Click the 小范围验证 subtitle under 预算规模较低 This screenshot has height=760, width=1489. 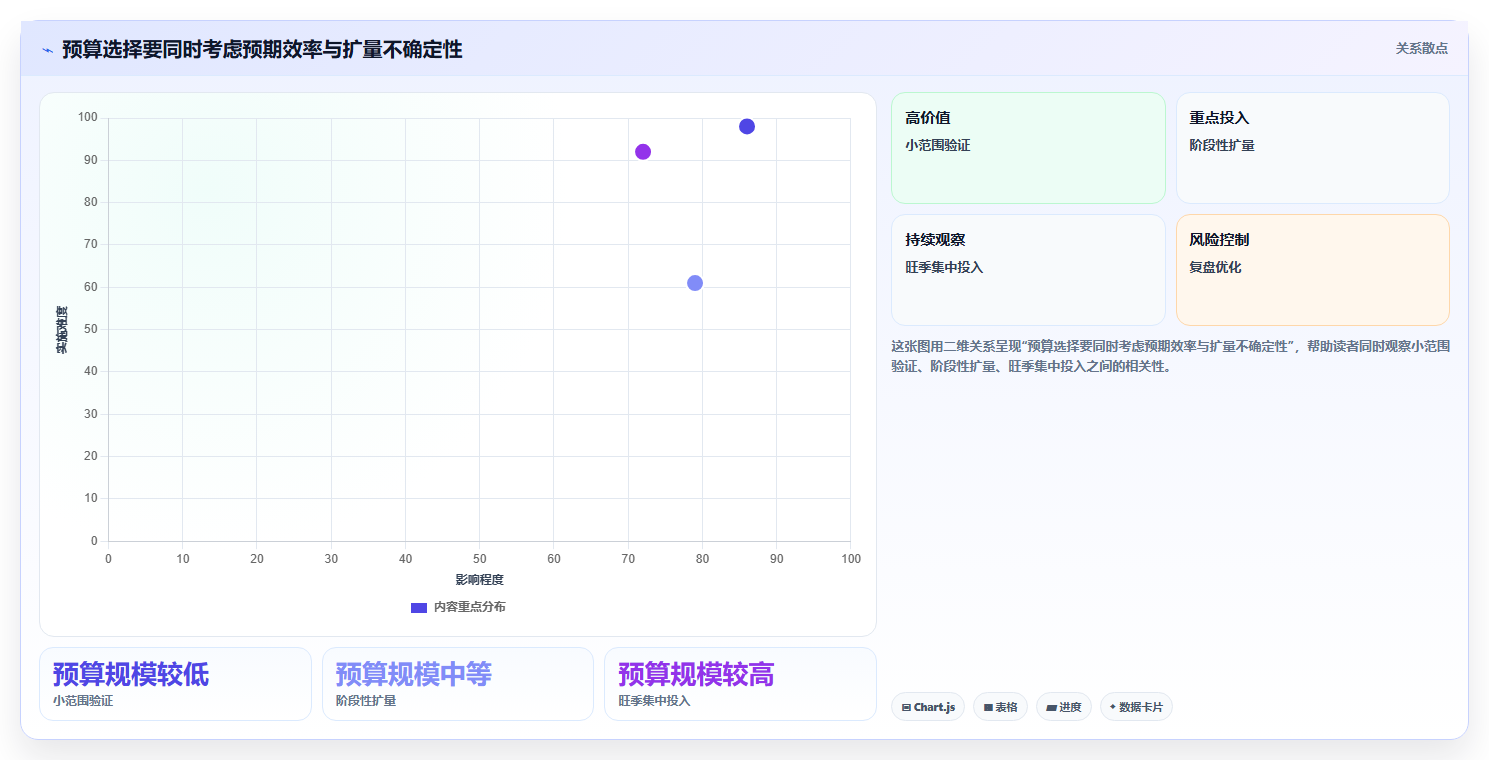point(83,701)
